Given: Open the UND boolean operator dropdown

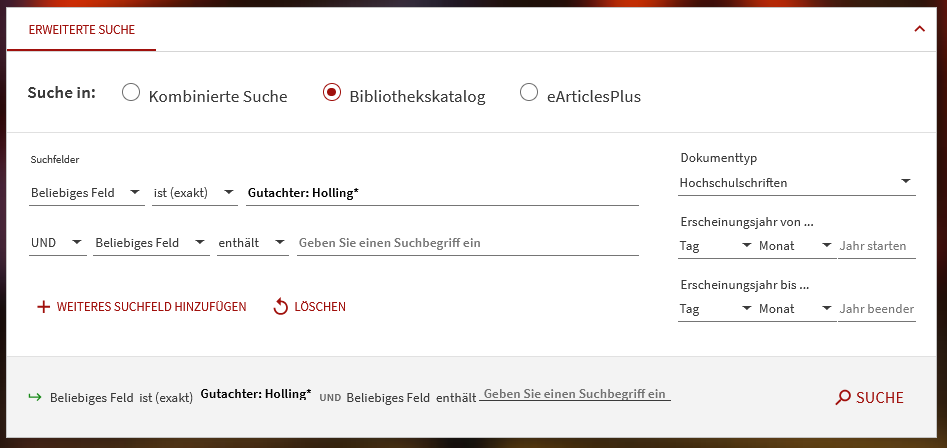Looking at the screenshot, I should pyautogui.click(x=57, y=242).
